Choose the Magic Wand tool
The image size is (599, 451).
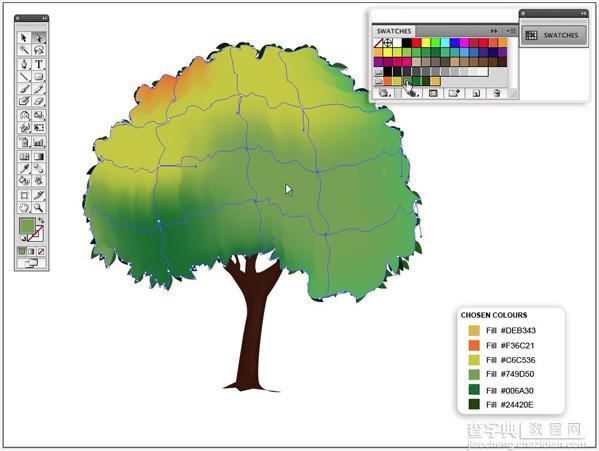(x=24, y=50)
